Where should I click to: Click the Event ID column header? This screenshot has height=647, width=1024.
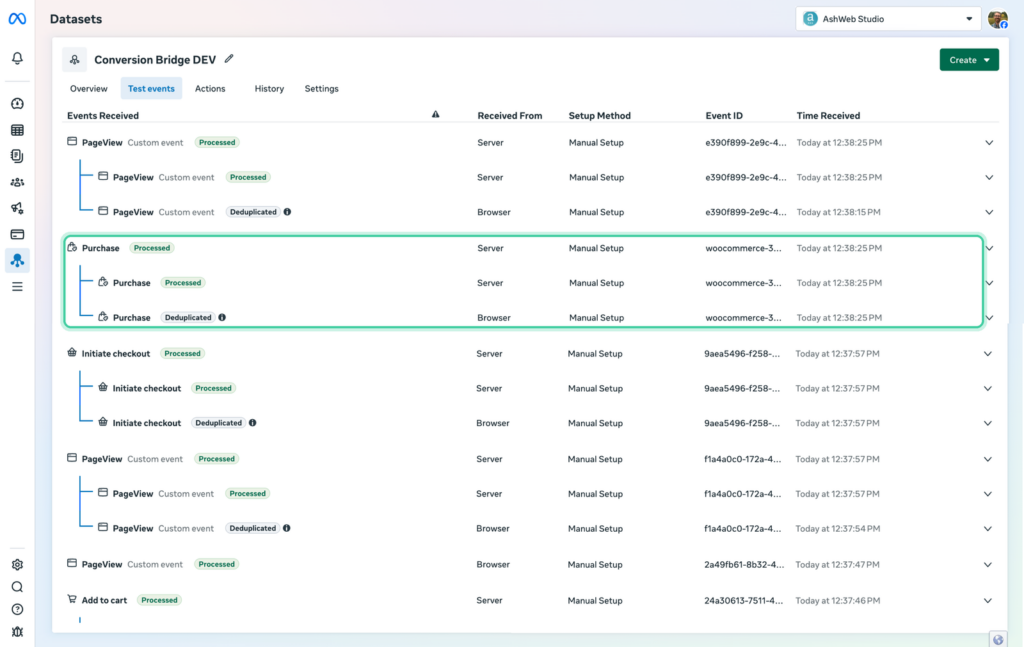click(724, 116)
